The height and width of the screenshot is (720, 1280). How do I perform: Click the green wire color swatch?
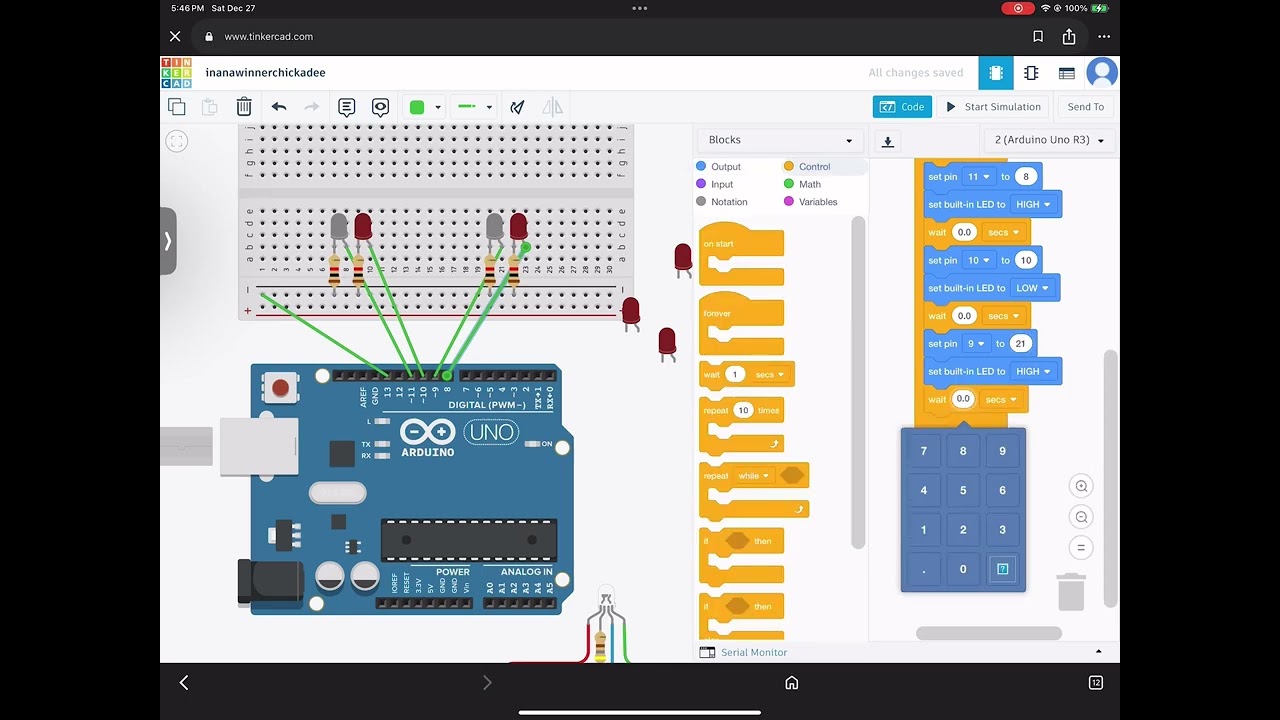(417, 107)
